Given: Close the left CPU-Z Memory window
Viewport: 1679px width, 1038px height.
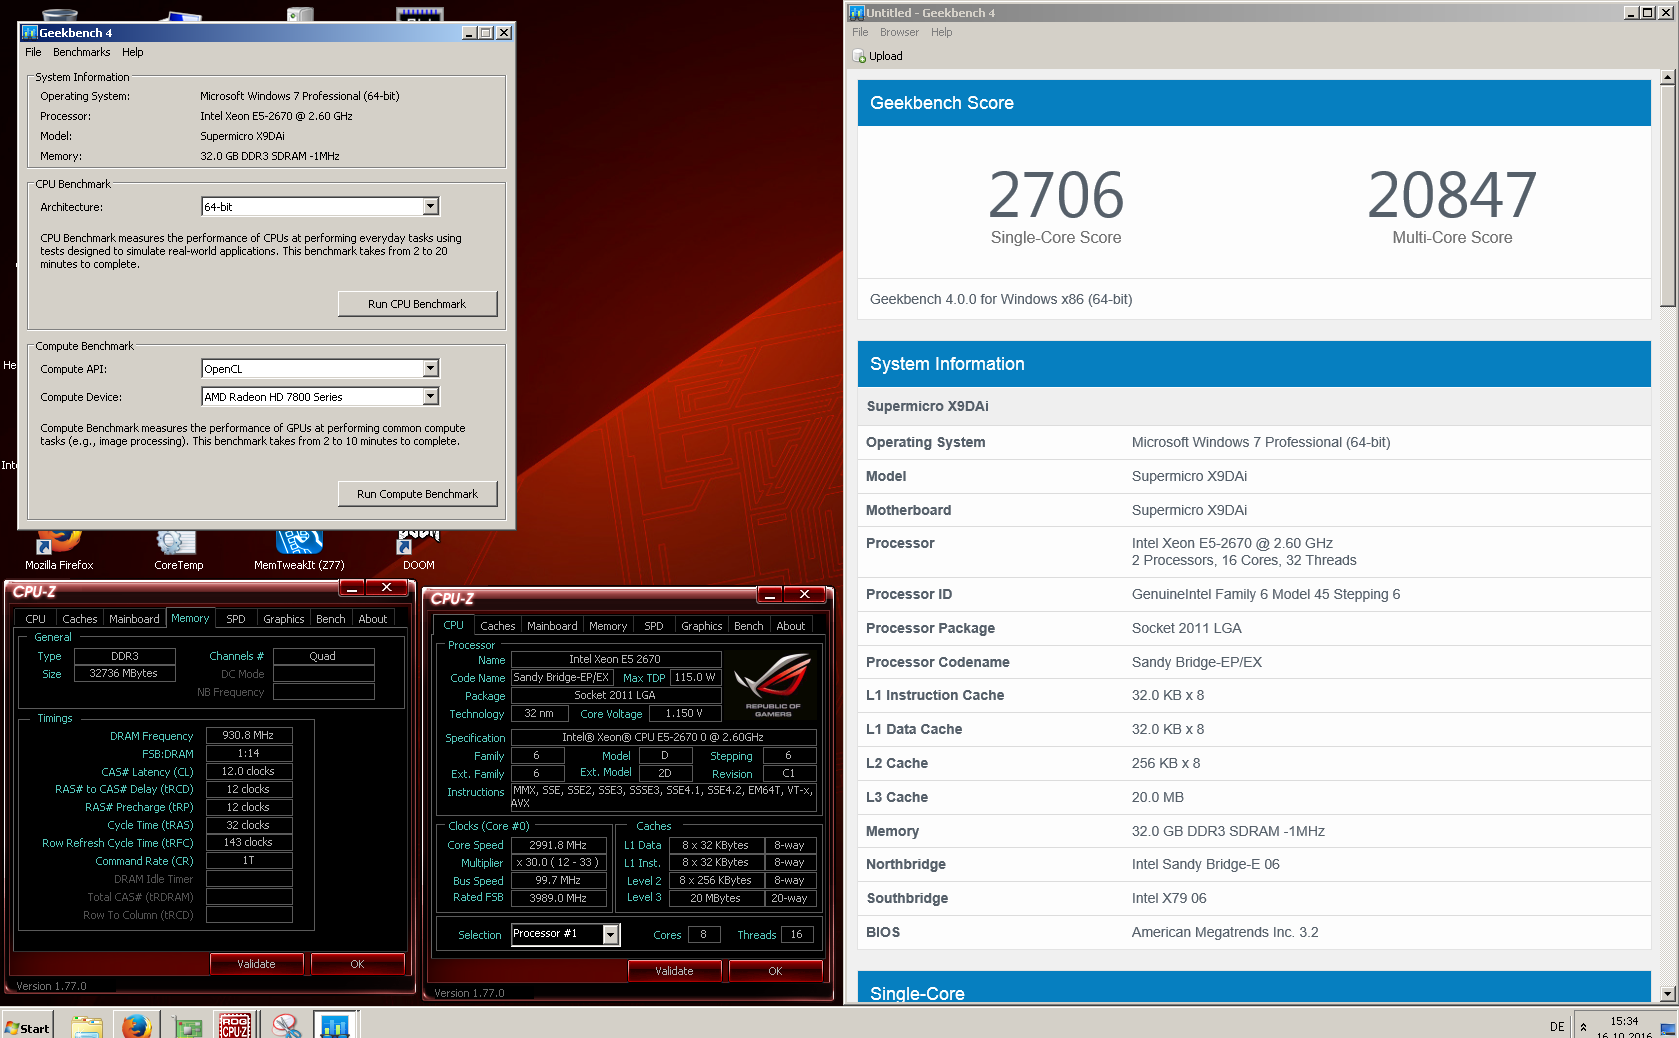Looking at the screenshot, I should point(385,587).
